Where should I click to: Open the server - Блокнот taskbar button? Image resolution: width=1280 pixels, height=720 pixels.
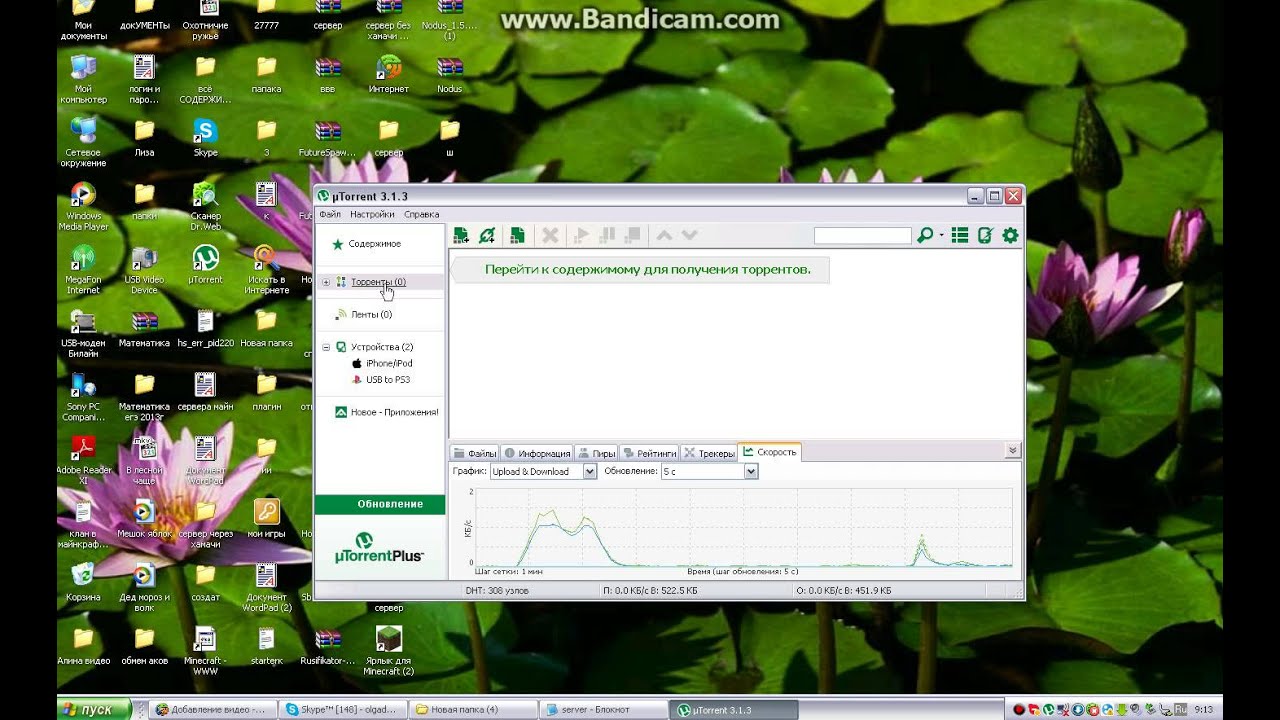tap(601, 709)
